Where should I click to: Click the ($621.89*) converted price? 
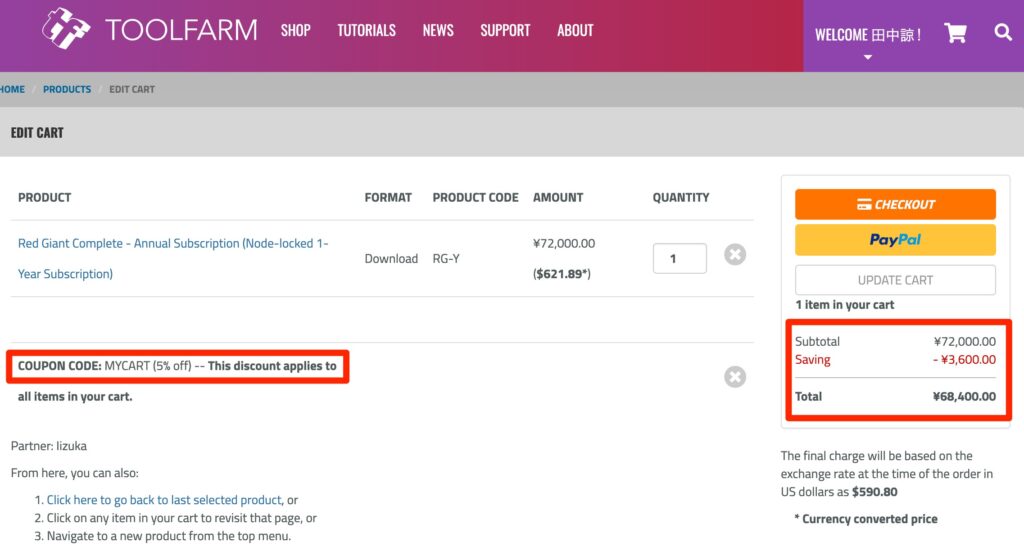point(562,274)
